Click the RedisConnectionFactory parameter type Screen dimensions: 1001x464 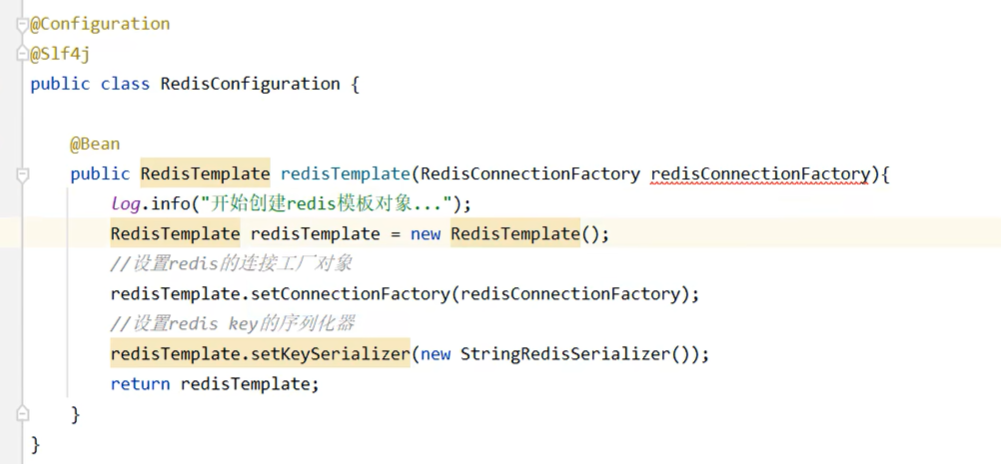531,174
